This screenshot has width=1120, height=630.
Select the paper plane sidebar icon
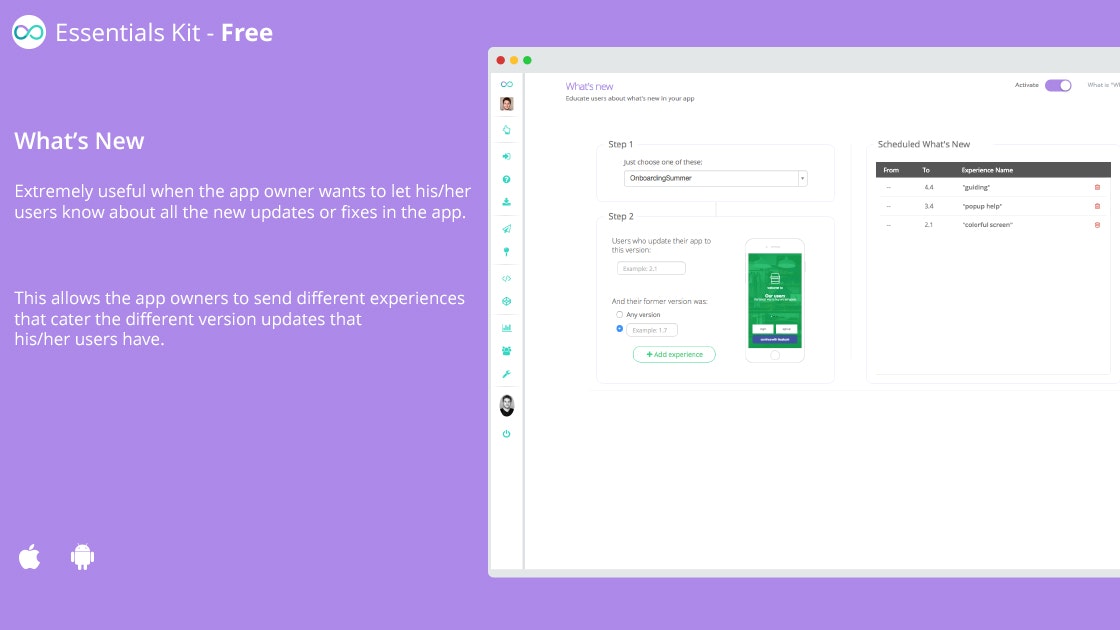point(506,229)
